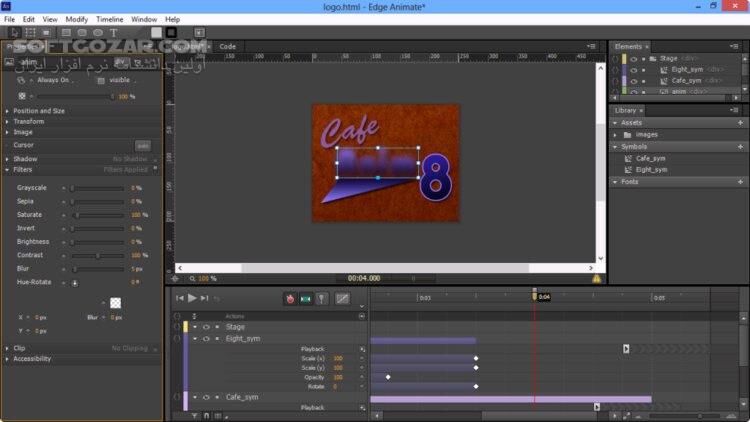The height and width of the screenshot is (422, 750).
Task: Click the layout preferences toolbar icon
Action: coord(199,33)
